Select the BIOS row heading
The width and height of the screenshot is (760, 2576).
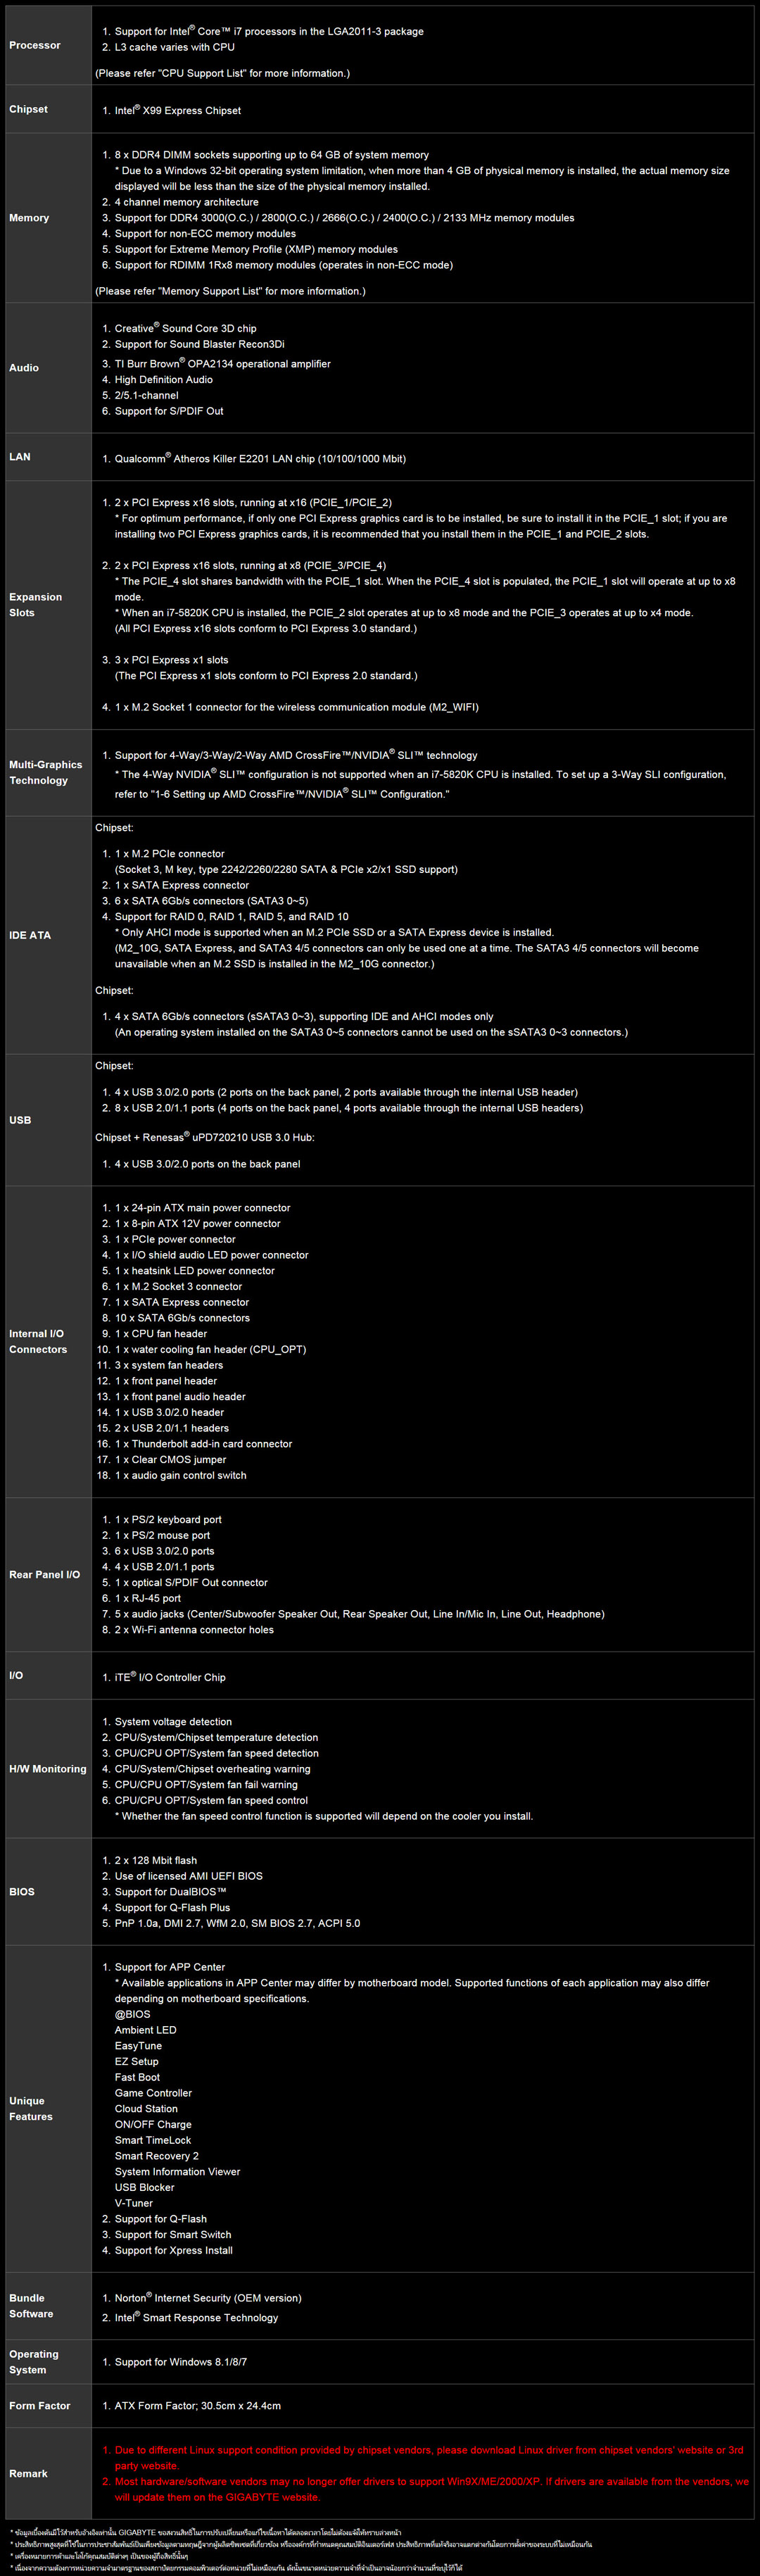[x=22, y=1891]
